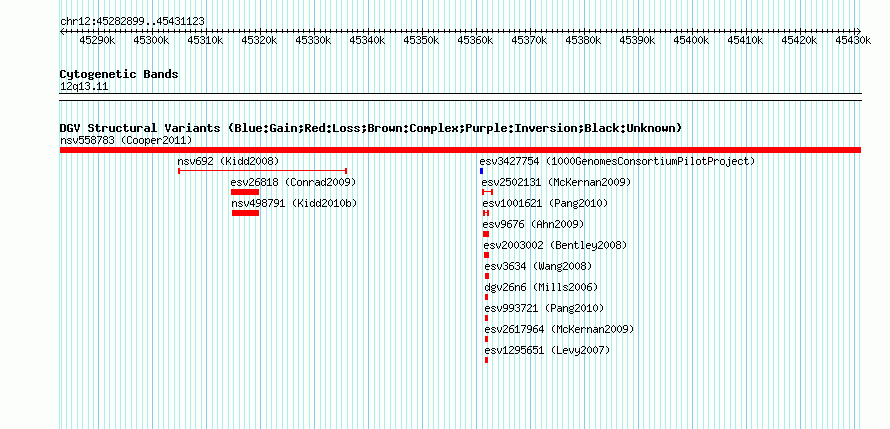The width and height of the screenshot is (890, 429).
Task: Open the nsv692 (Kidd2008) variant label
Action: [x=228, y=161]
